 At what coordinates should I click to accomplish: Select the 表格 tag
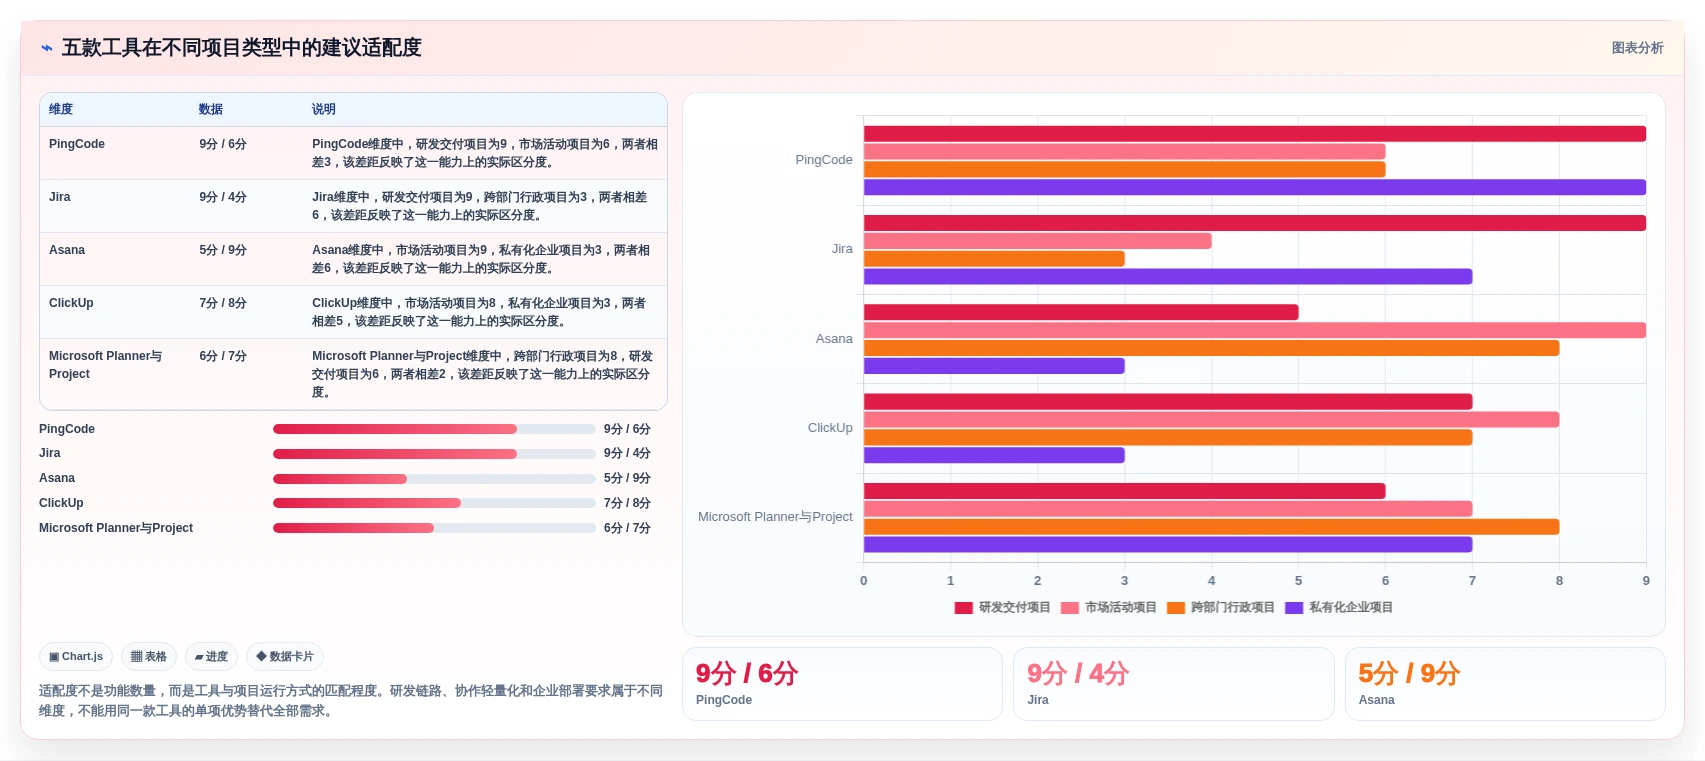click(x=149, y=657)
